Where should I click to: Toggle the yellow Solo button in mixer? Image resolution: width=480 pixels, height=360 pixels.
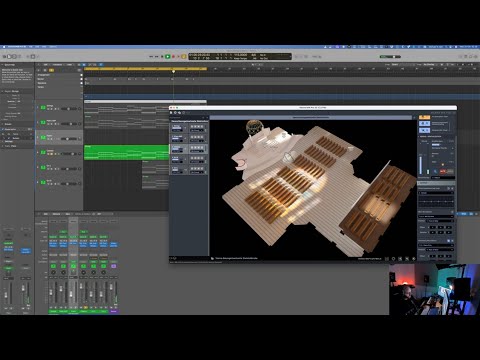pos(86,307)
